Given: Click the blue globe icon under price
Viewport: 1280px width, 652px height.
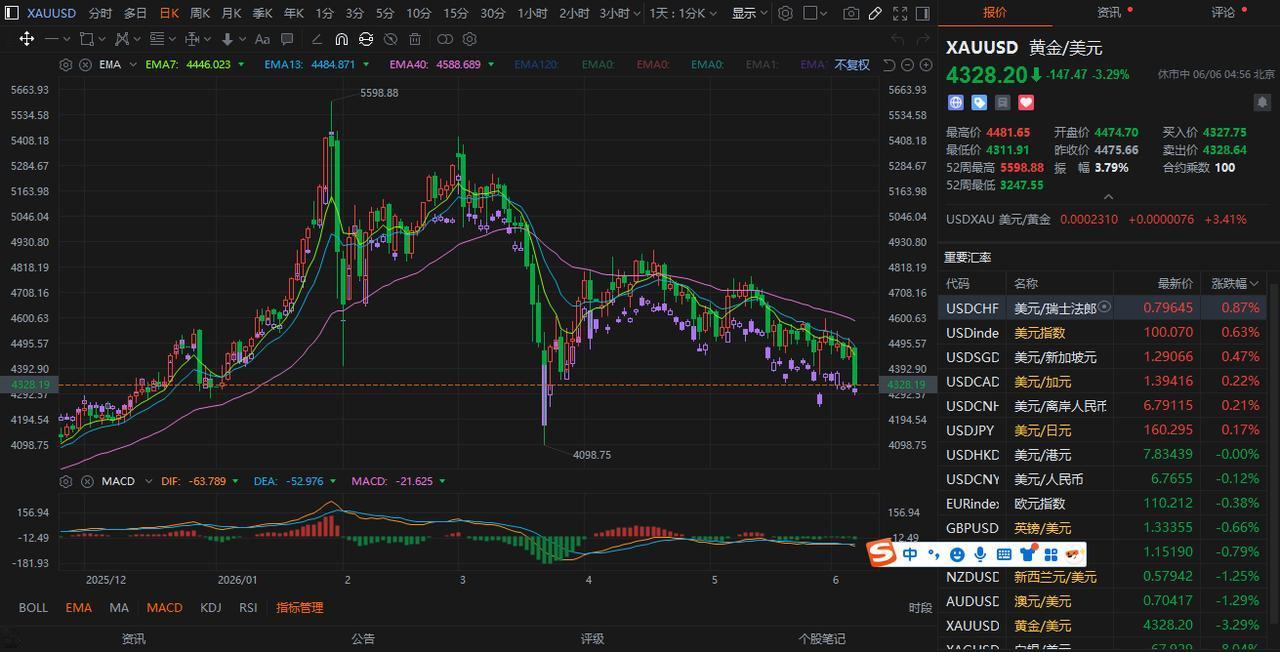Looking at the screenshot, I should (955, 102).
